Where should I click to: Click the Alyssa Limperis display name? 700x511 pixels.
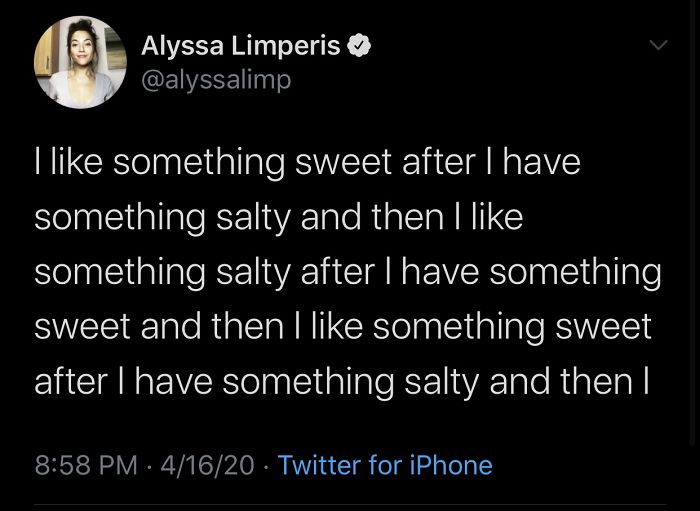(241, 46)
